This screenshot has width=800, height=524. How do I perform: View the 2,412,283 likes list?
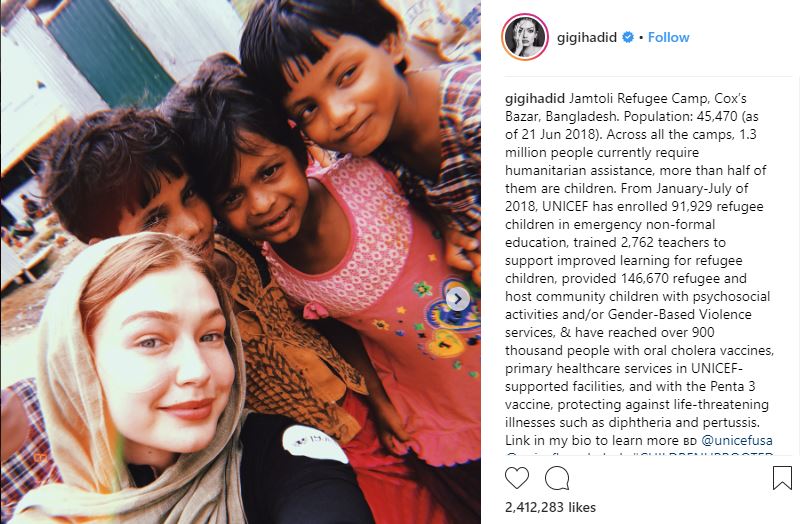click(x=551, y=507)
